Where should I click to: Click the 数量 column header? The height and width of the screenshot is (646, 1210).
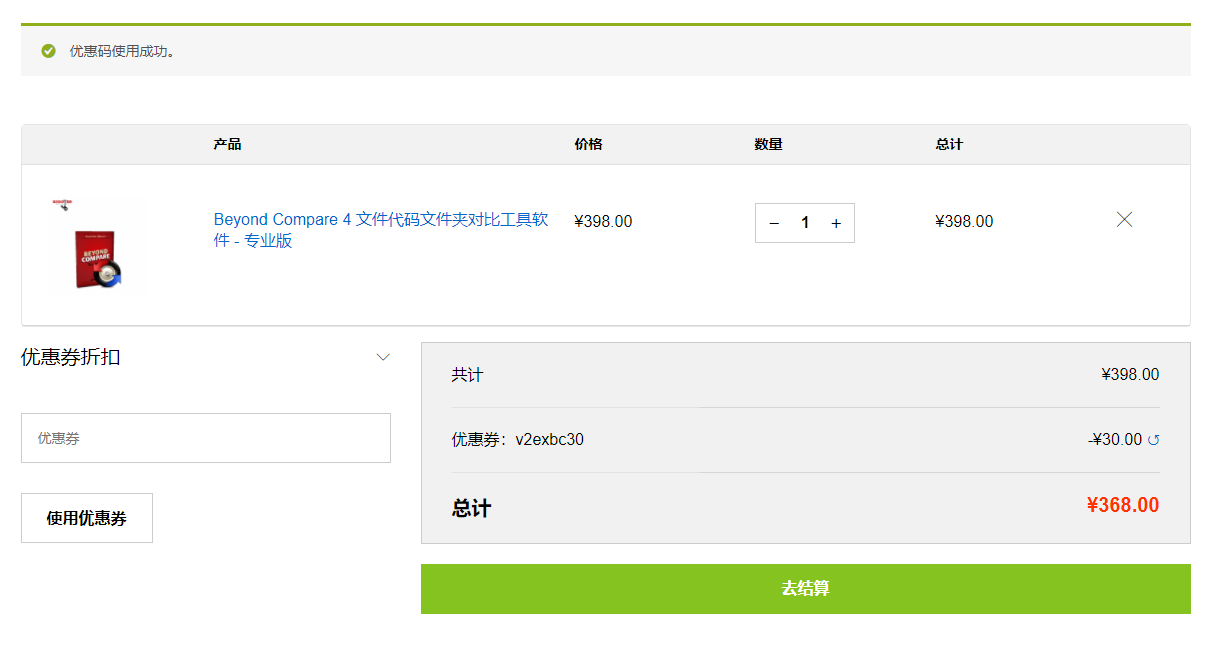(x=768, y=144)
